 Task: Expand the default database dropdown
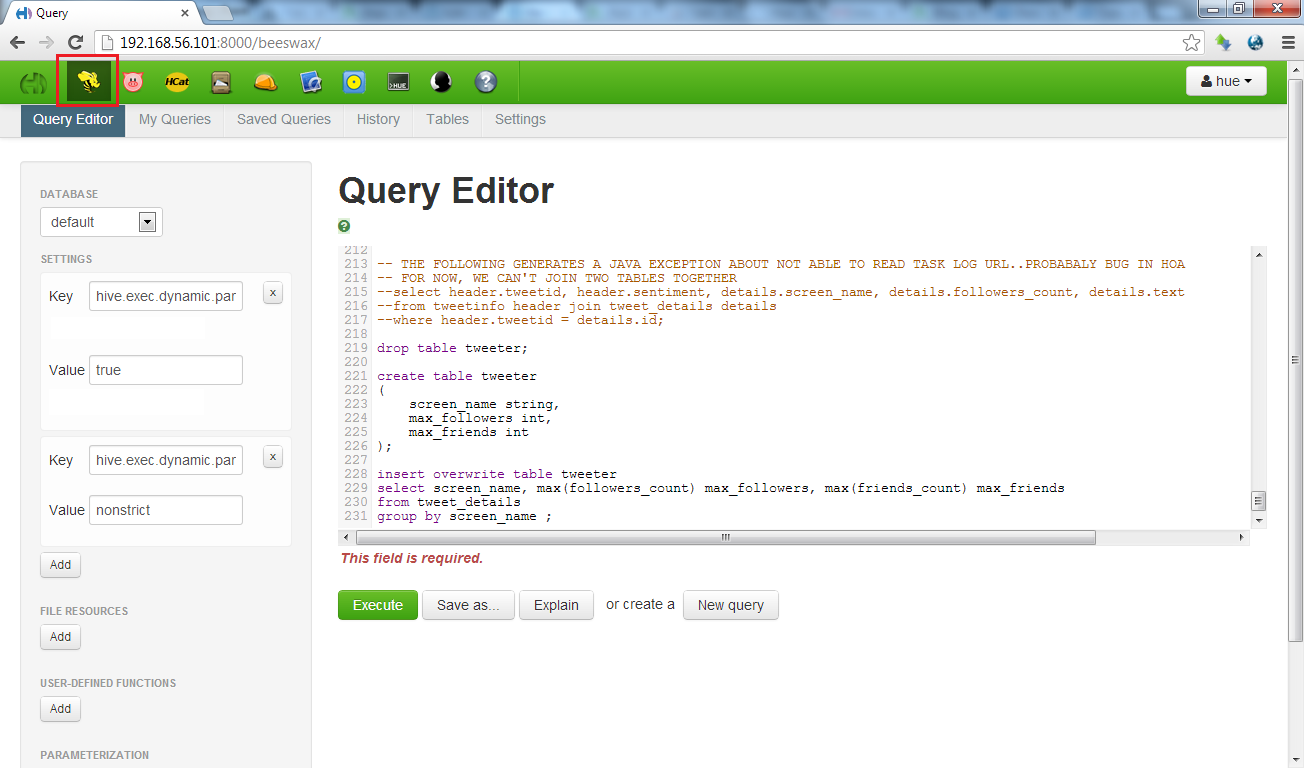tap(101, 222)
